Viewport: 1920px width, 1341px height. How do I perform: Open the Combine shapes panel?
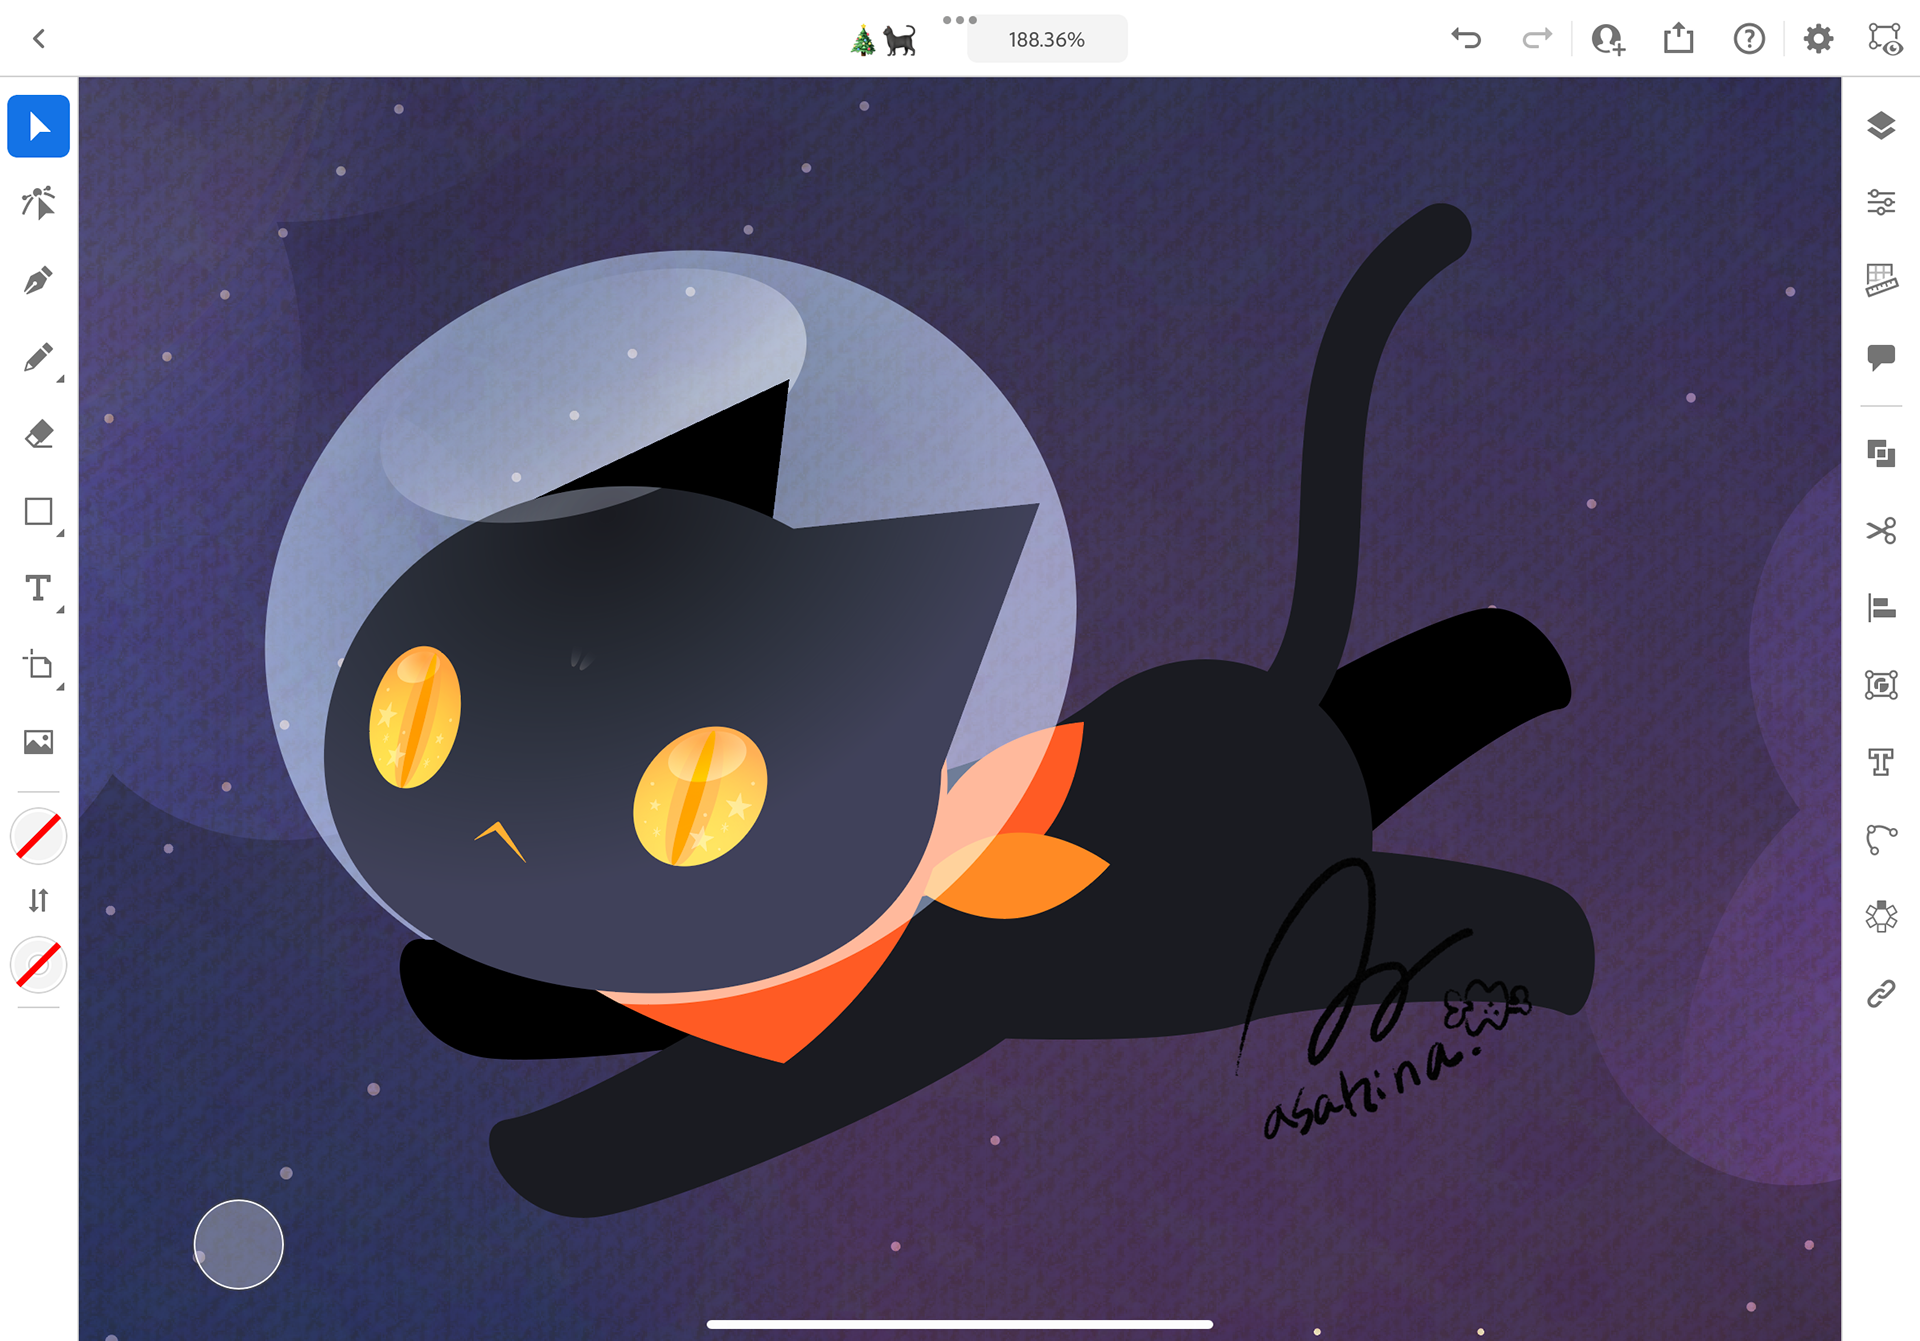coord(1881,453)
